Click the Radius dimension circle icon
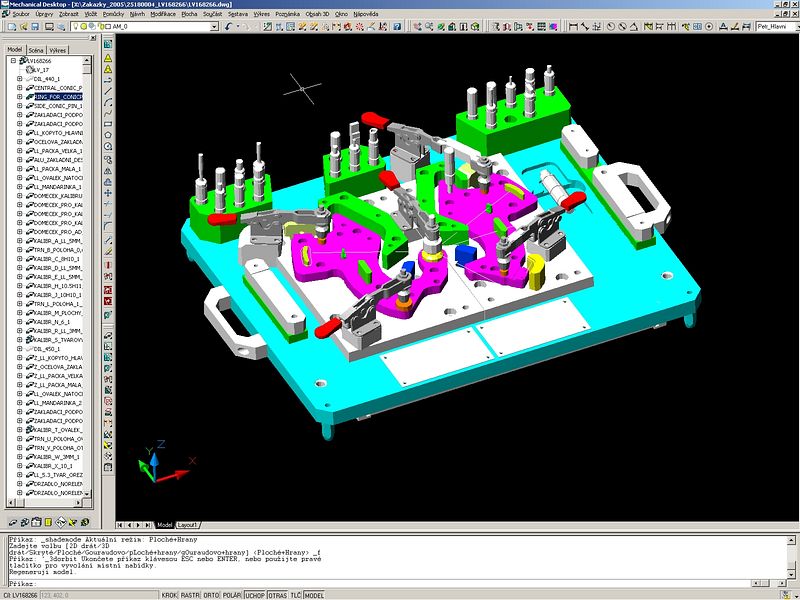800x600 pixels. pyautogui.click(x=611, y=27)
